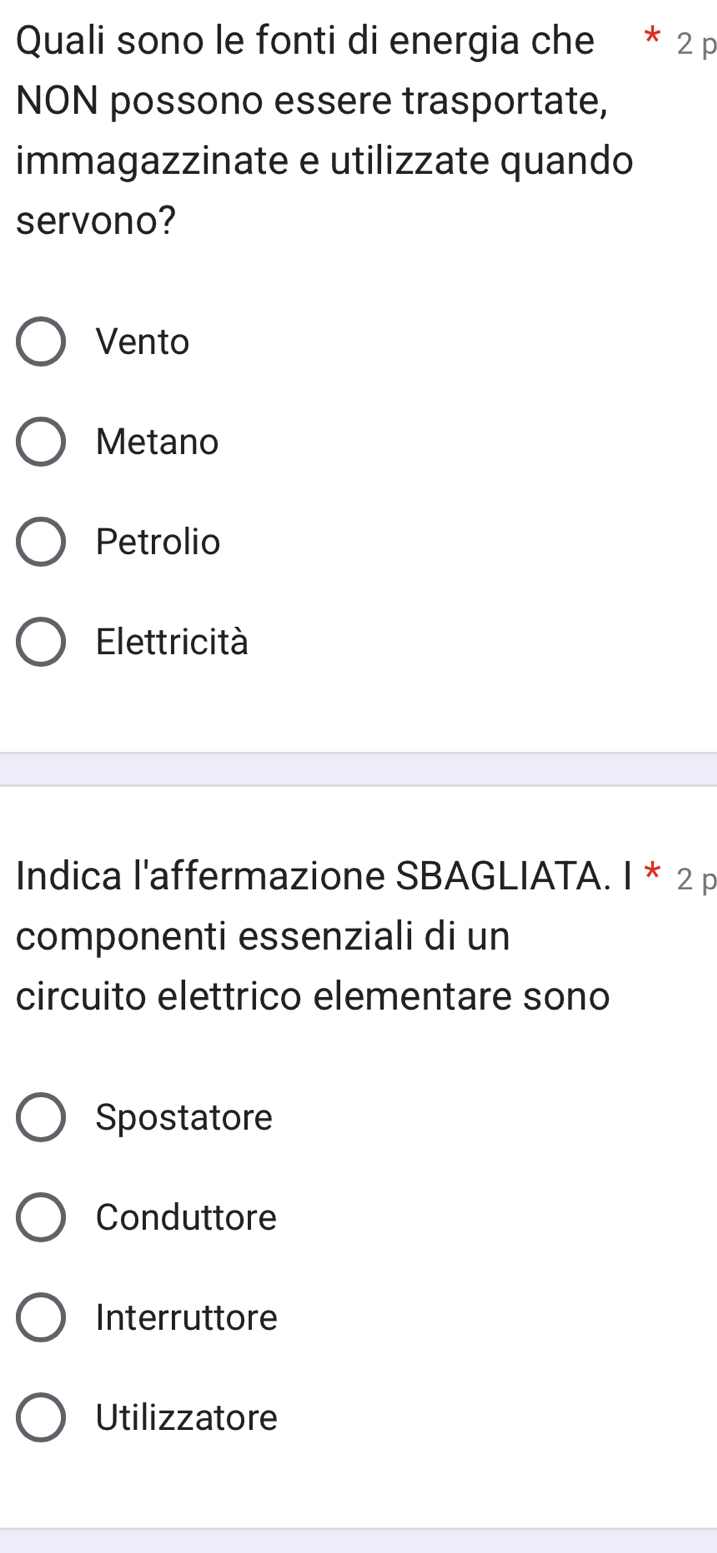Image resolution: width=717 pixels, height=1553 pixels.
Task: Click the 'Spostatore' answer label text
Action: [184, 1117]
